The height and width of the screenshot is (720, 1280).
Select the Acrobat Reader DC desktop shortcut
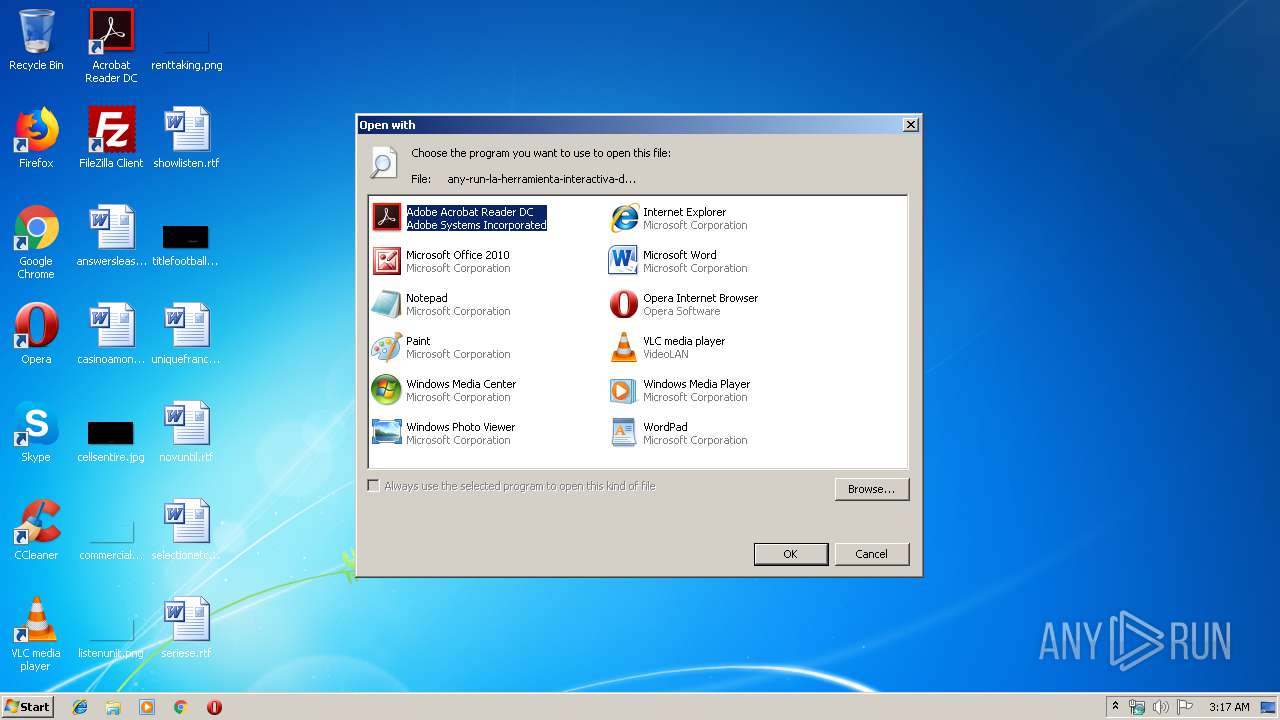pos(111,46)
